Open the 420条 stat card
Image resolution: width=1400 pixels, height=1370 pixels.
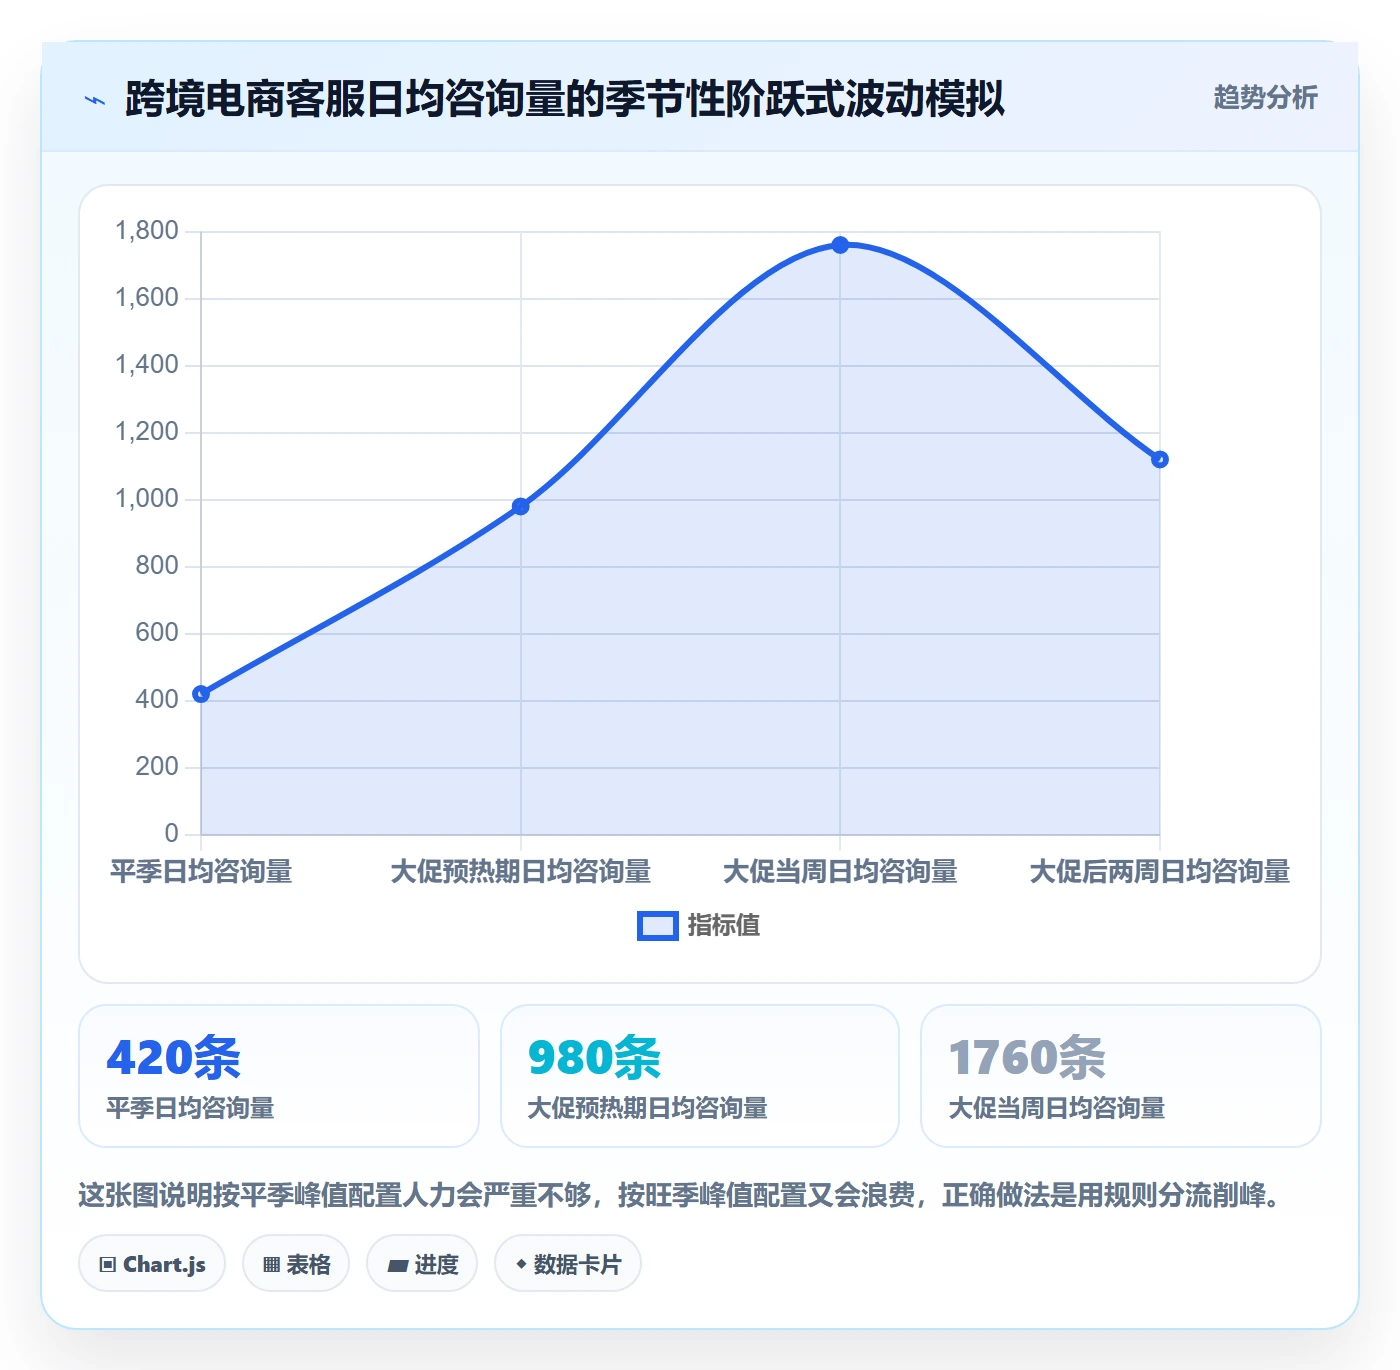(x=279, y=1076)
